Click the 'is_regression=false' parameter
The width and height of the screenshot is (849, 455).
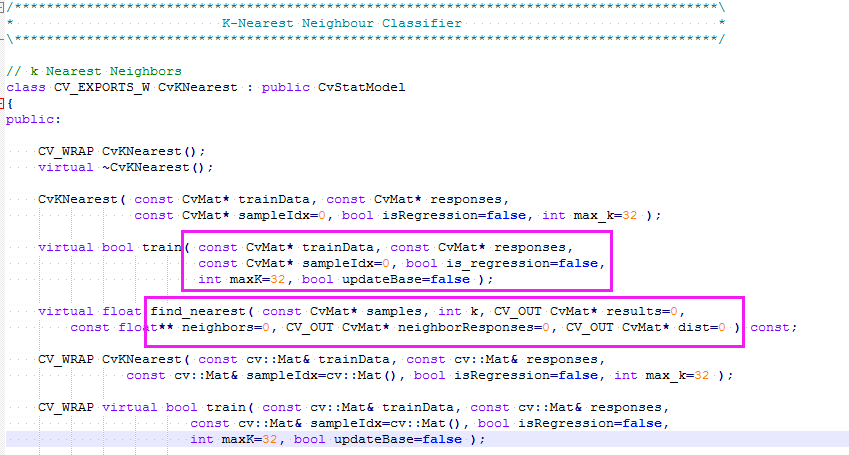522,263
